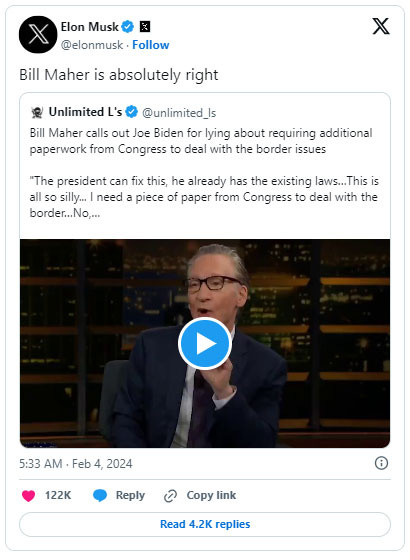
Task: Click the Unlimited L's pirate avatar icon
Action: click(37, 112)
